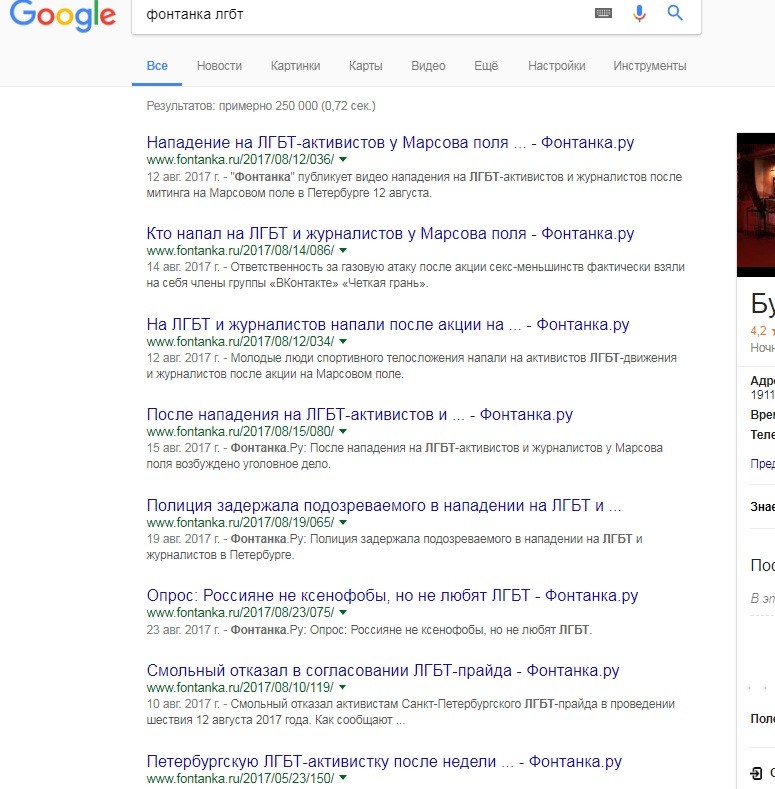
Task: Click the knowledge panel photo thumbnail
Action: (x=756, y=204)
